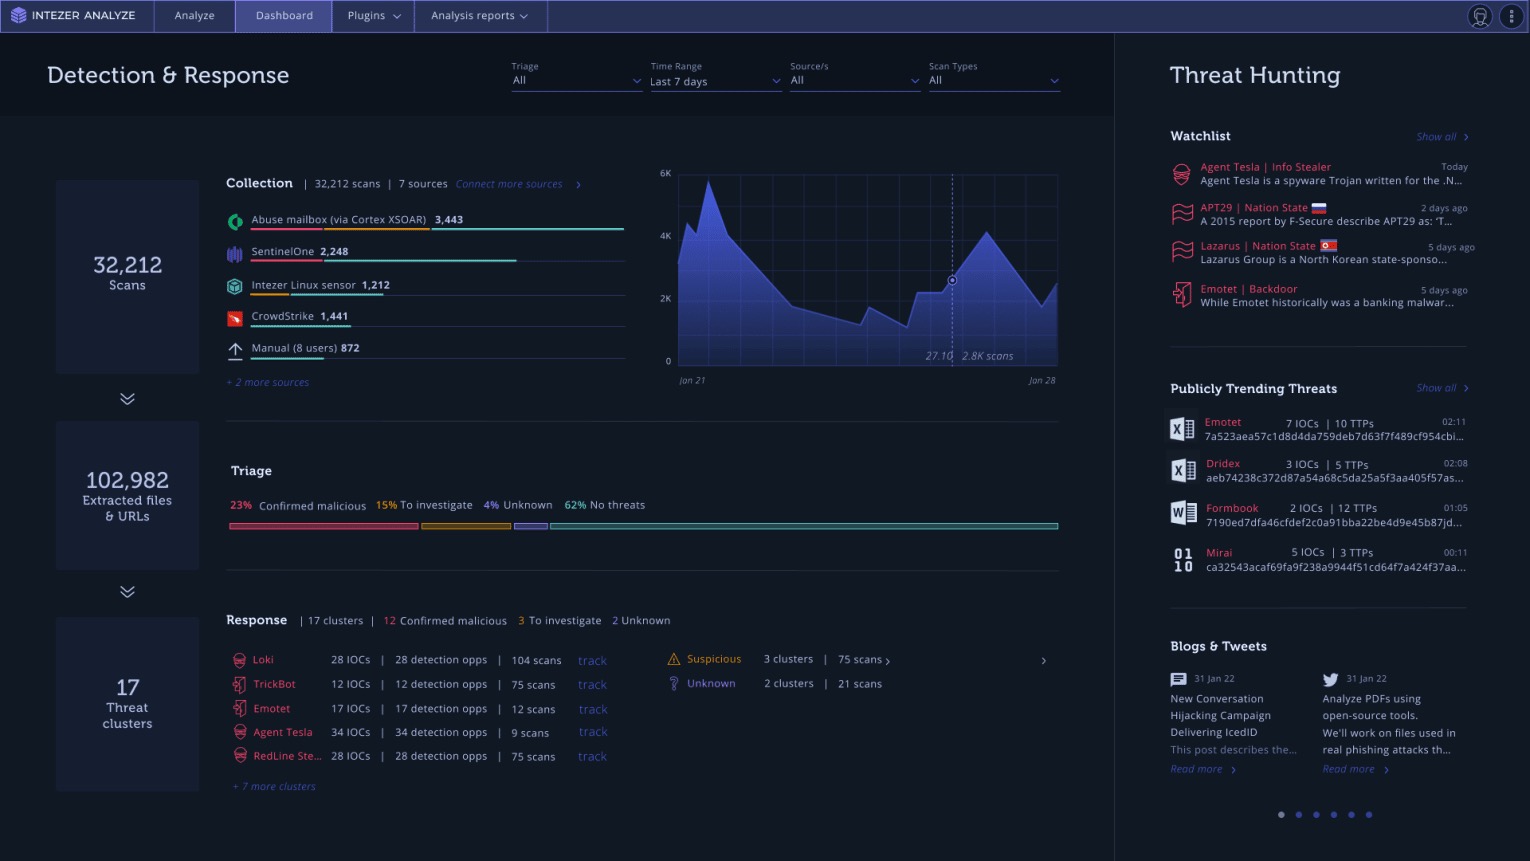Click the Agent Tesla cluster icon in Response
Image resolution: width=1530 pixels, height=861 pixels.
[239, 732]
